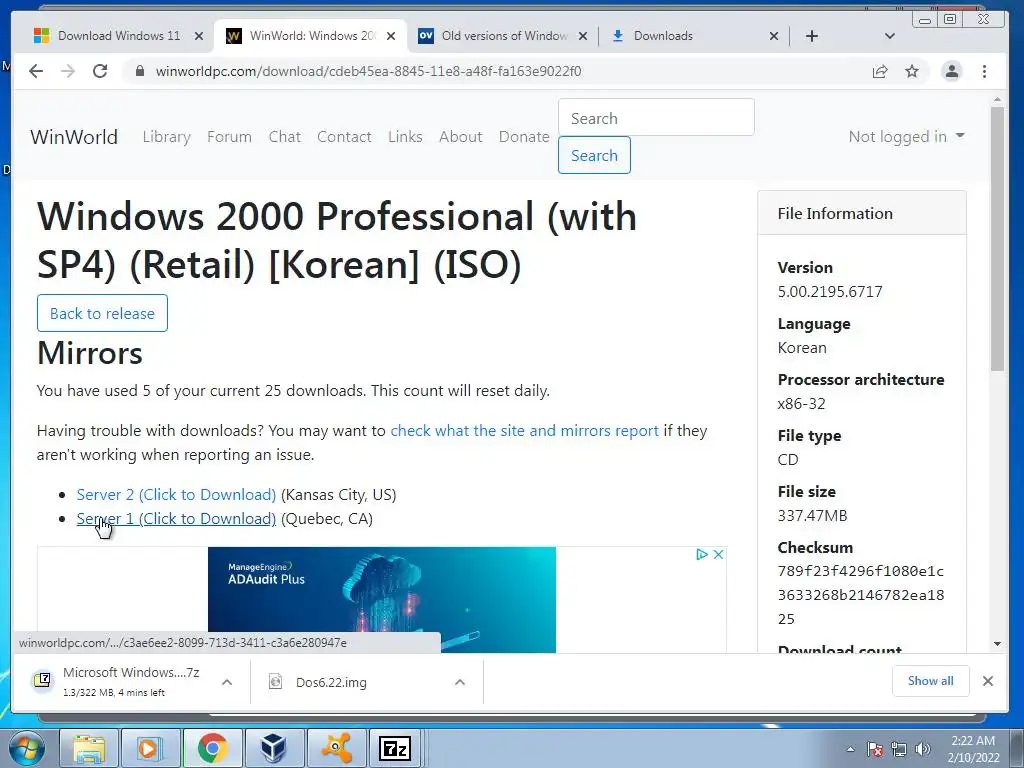The image size is (1024, 768).
Task: Close the Download Windows 11 tab
Action: pos(199,36)
